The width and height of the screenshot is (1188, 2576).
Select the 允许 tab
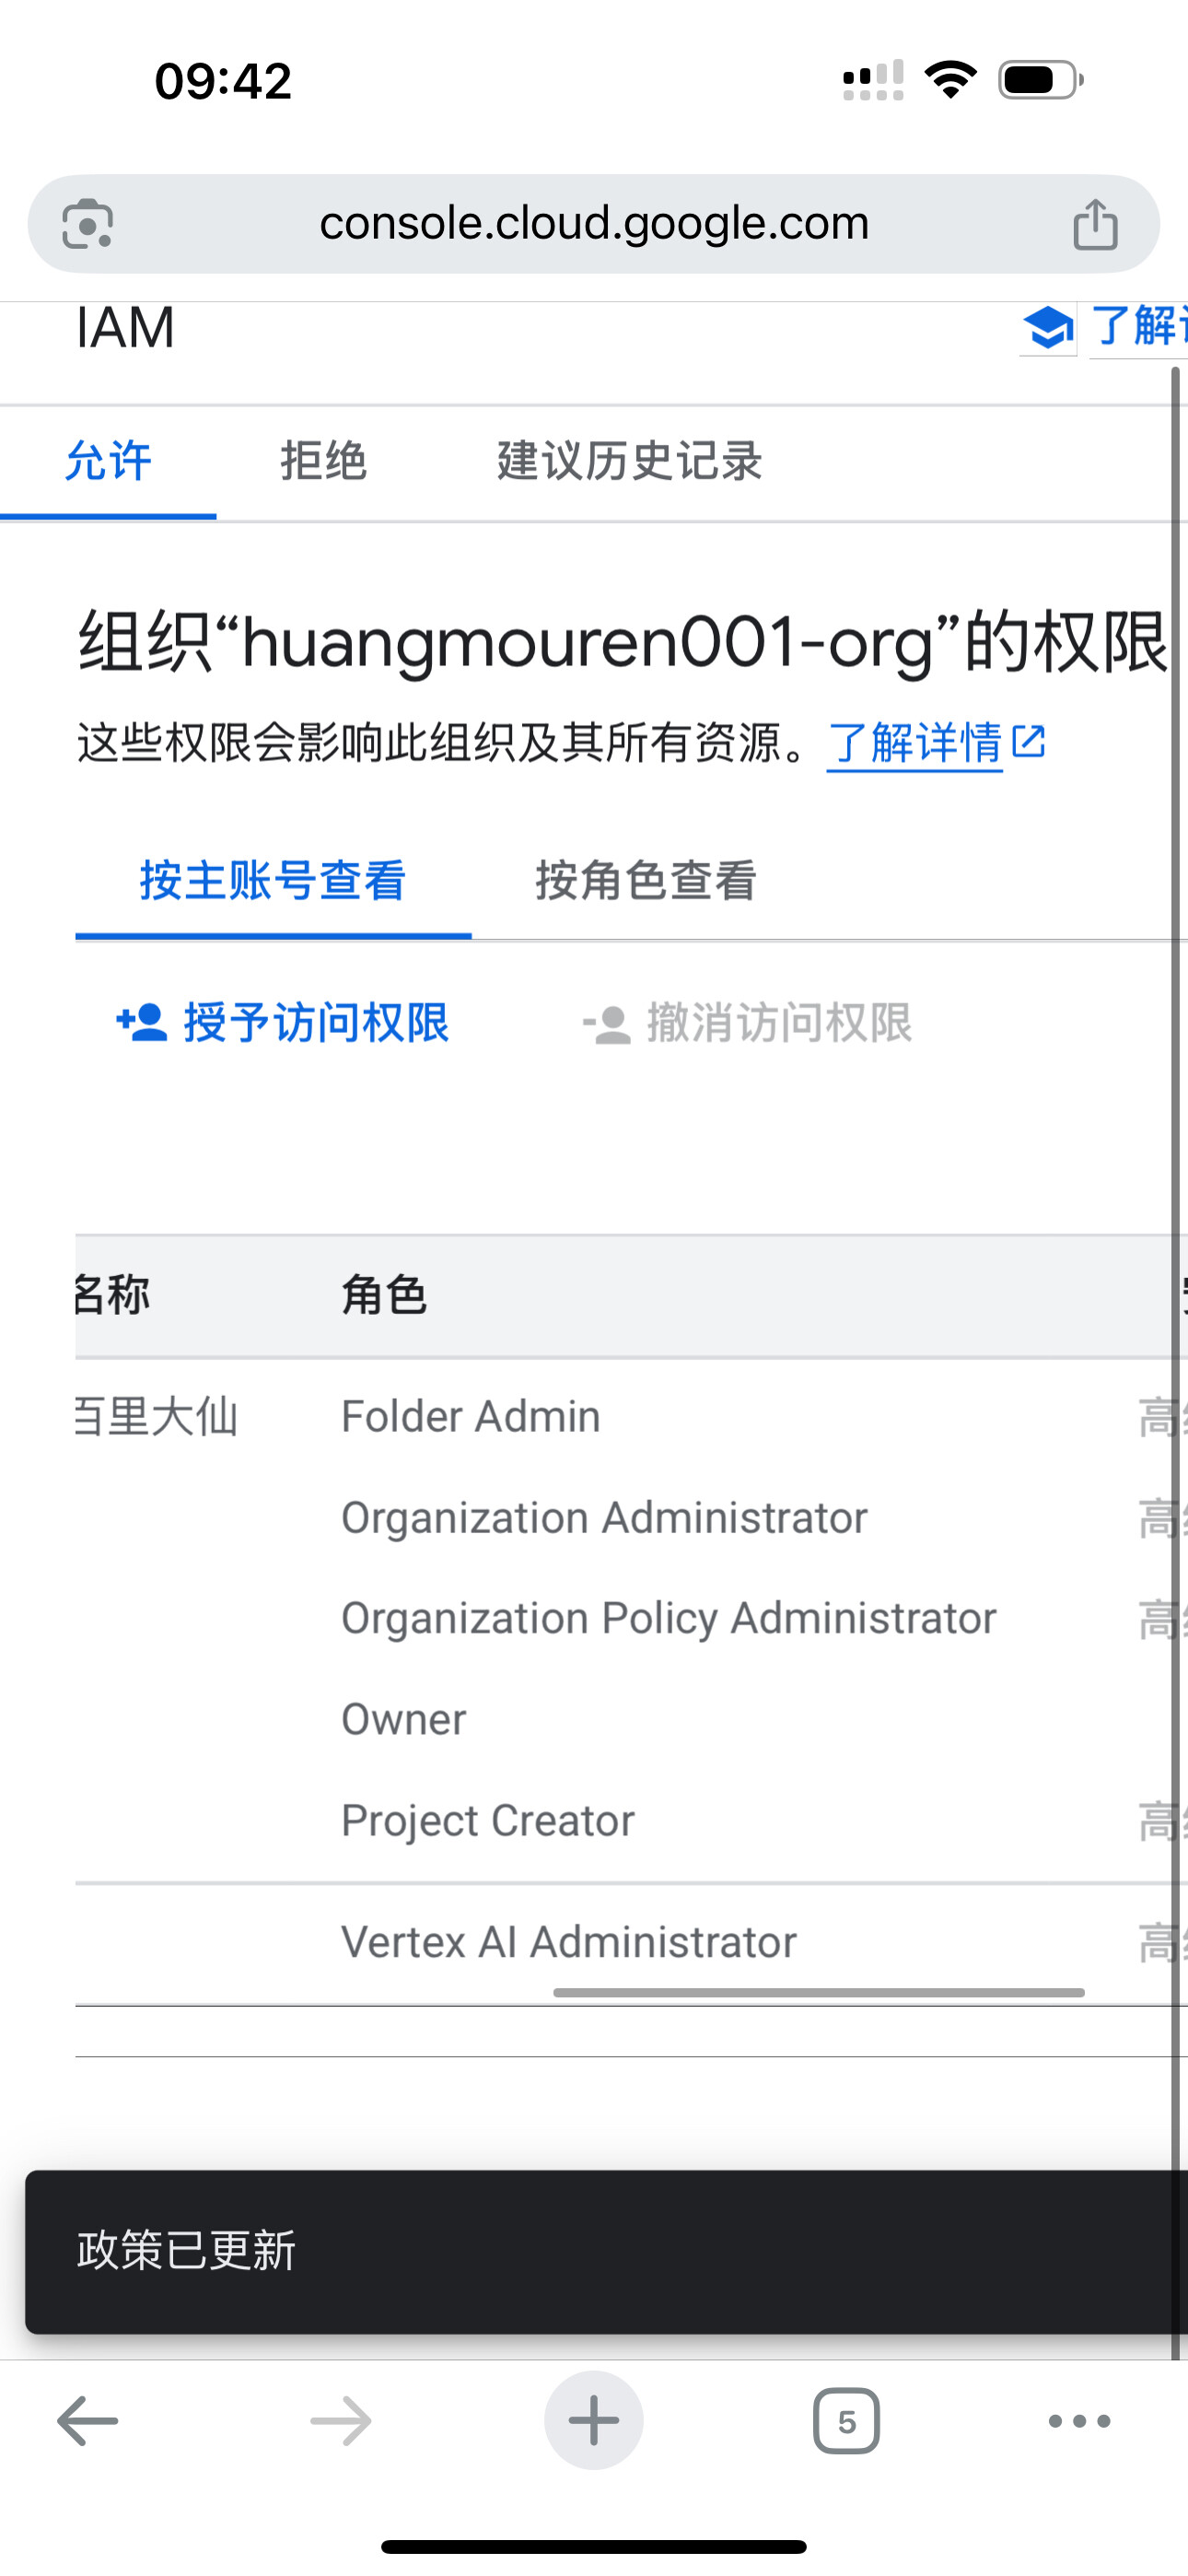[x=108, y=461]
